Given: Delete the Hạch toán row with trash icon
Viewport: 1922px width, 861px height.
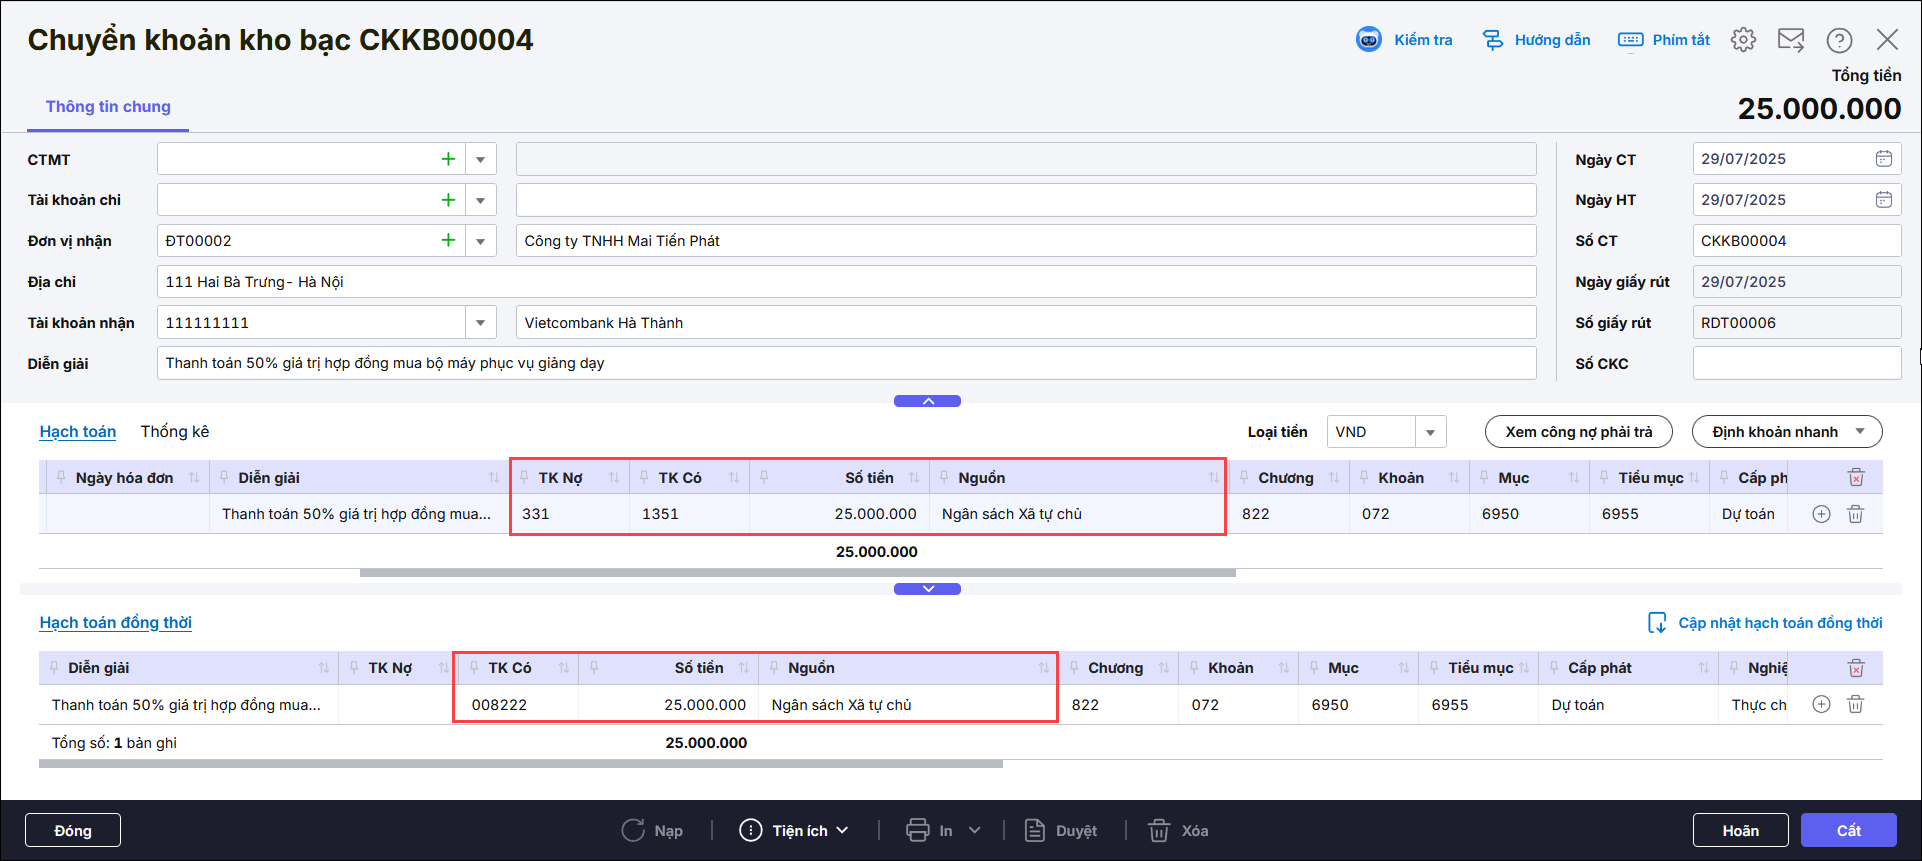Looking at the screenshot, I should coord(1855,514).
